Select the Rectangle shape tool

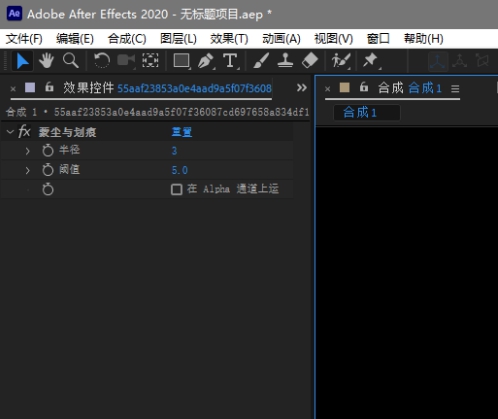(x=182, y=61)
